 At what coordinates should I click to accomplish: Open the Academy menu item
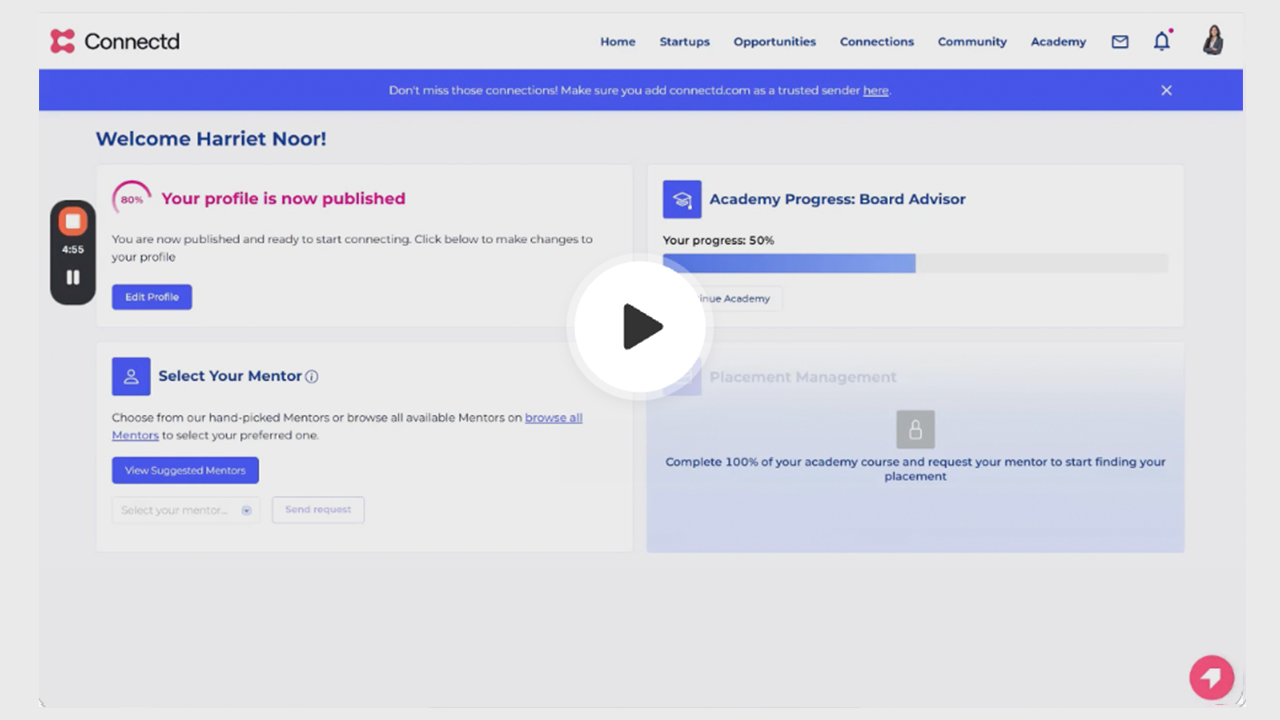[1058, 42]
